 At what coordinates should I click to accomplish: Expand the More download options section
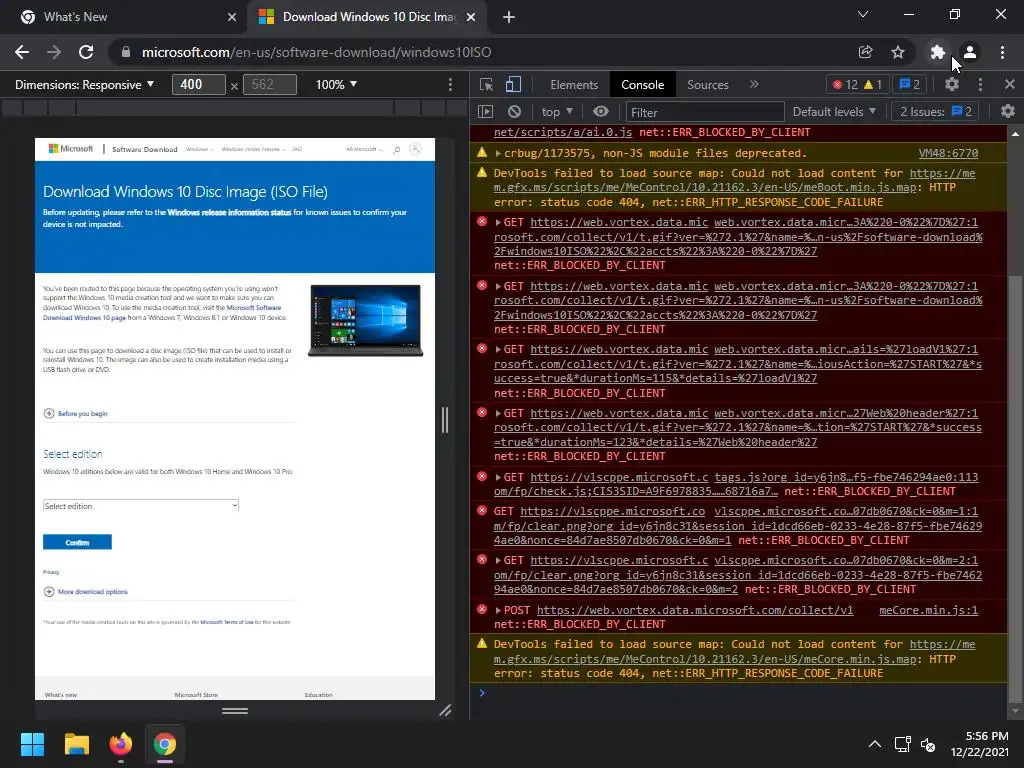86,592
